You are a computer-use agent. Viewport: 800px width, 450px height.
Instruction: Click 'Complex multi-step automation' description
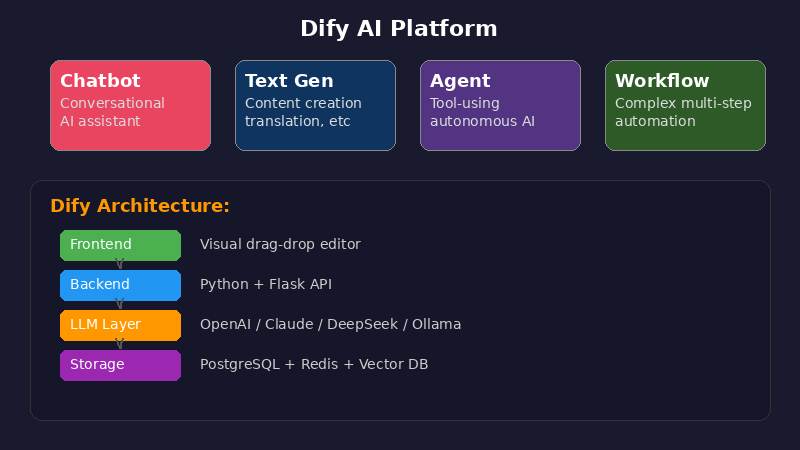coord(683,112)
